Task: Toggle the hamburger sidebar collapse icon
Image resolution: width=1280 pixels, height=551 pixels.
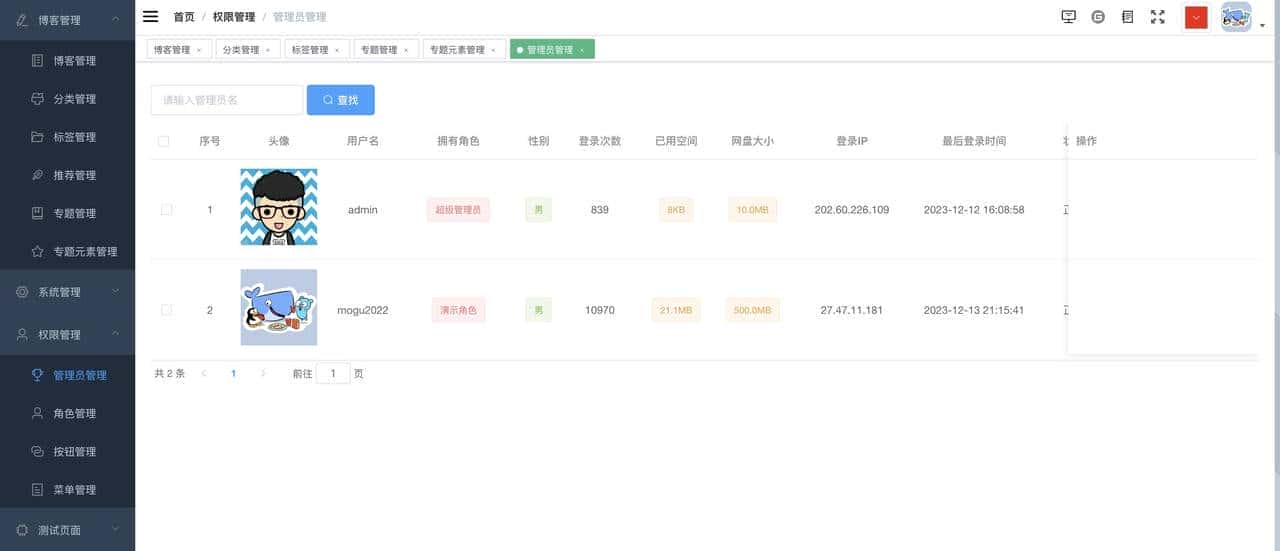Action: coord(151,16)
